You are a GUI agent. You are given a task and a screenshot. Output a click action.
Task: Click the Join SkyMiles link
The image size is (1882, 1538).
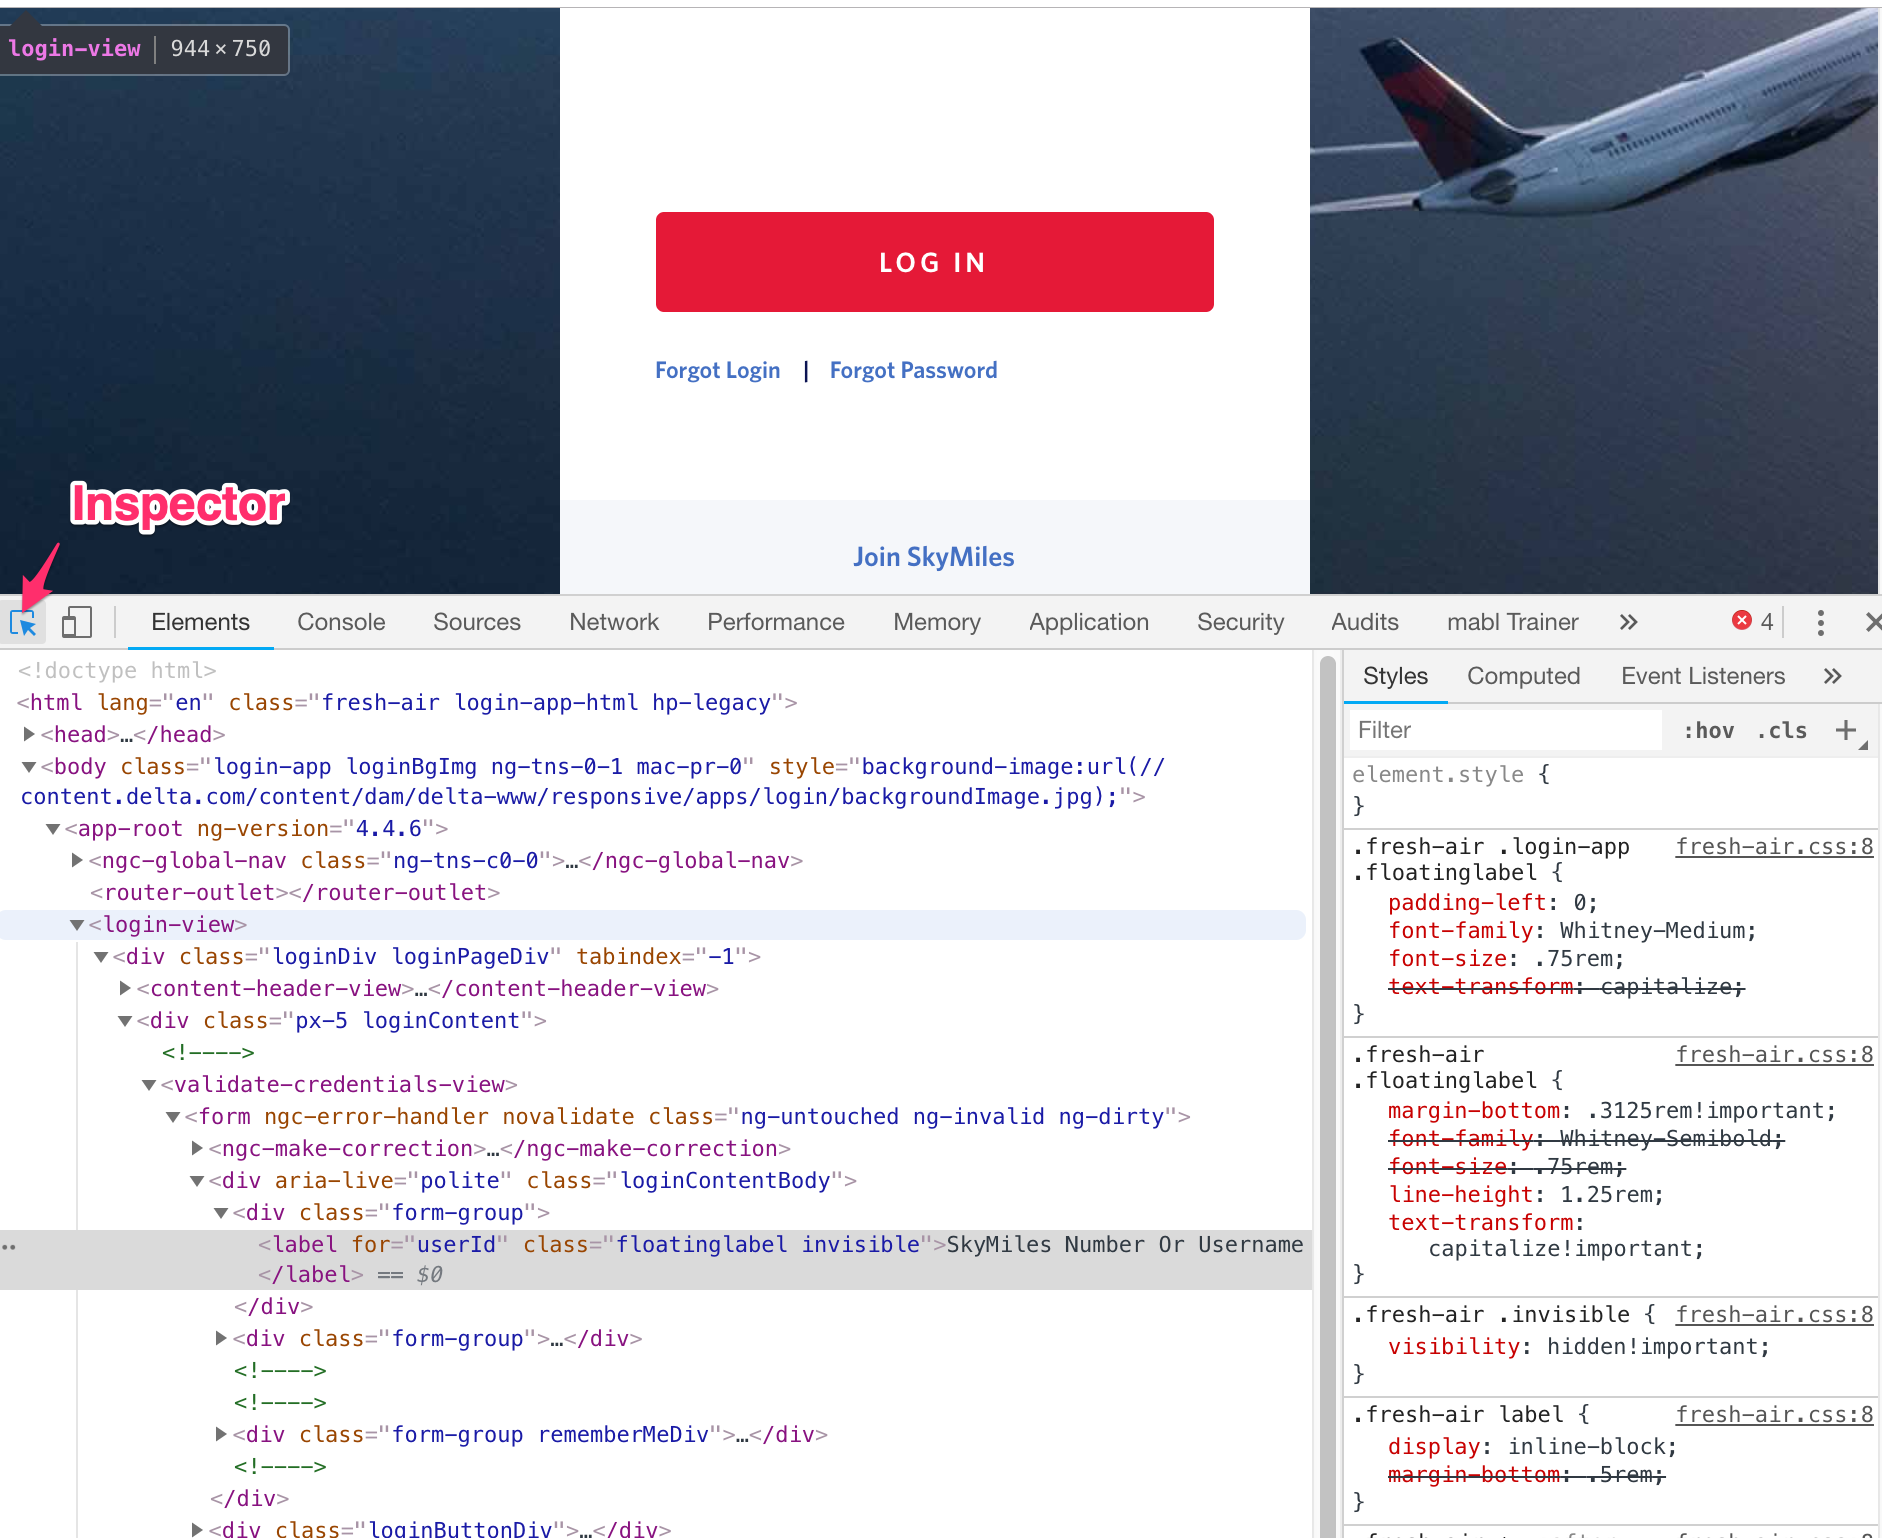click(933, 557)
